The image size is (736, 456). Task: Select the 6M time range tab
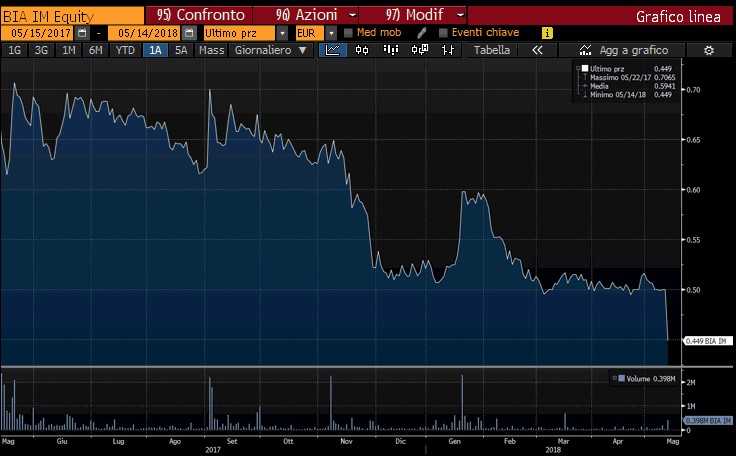pyautogui.click(x=96, y=50)
